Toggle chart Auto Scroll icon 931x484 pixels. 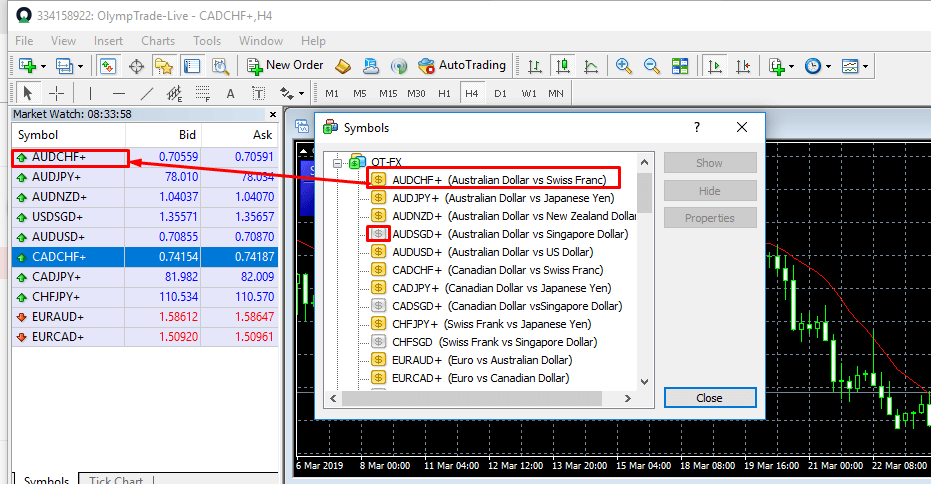715,66
